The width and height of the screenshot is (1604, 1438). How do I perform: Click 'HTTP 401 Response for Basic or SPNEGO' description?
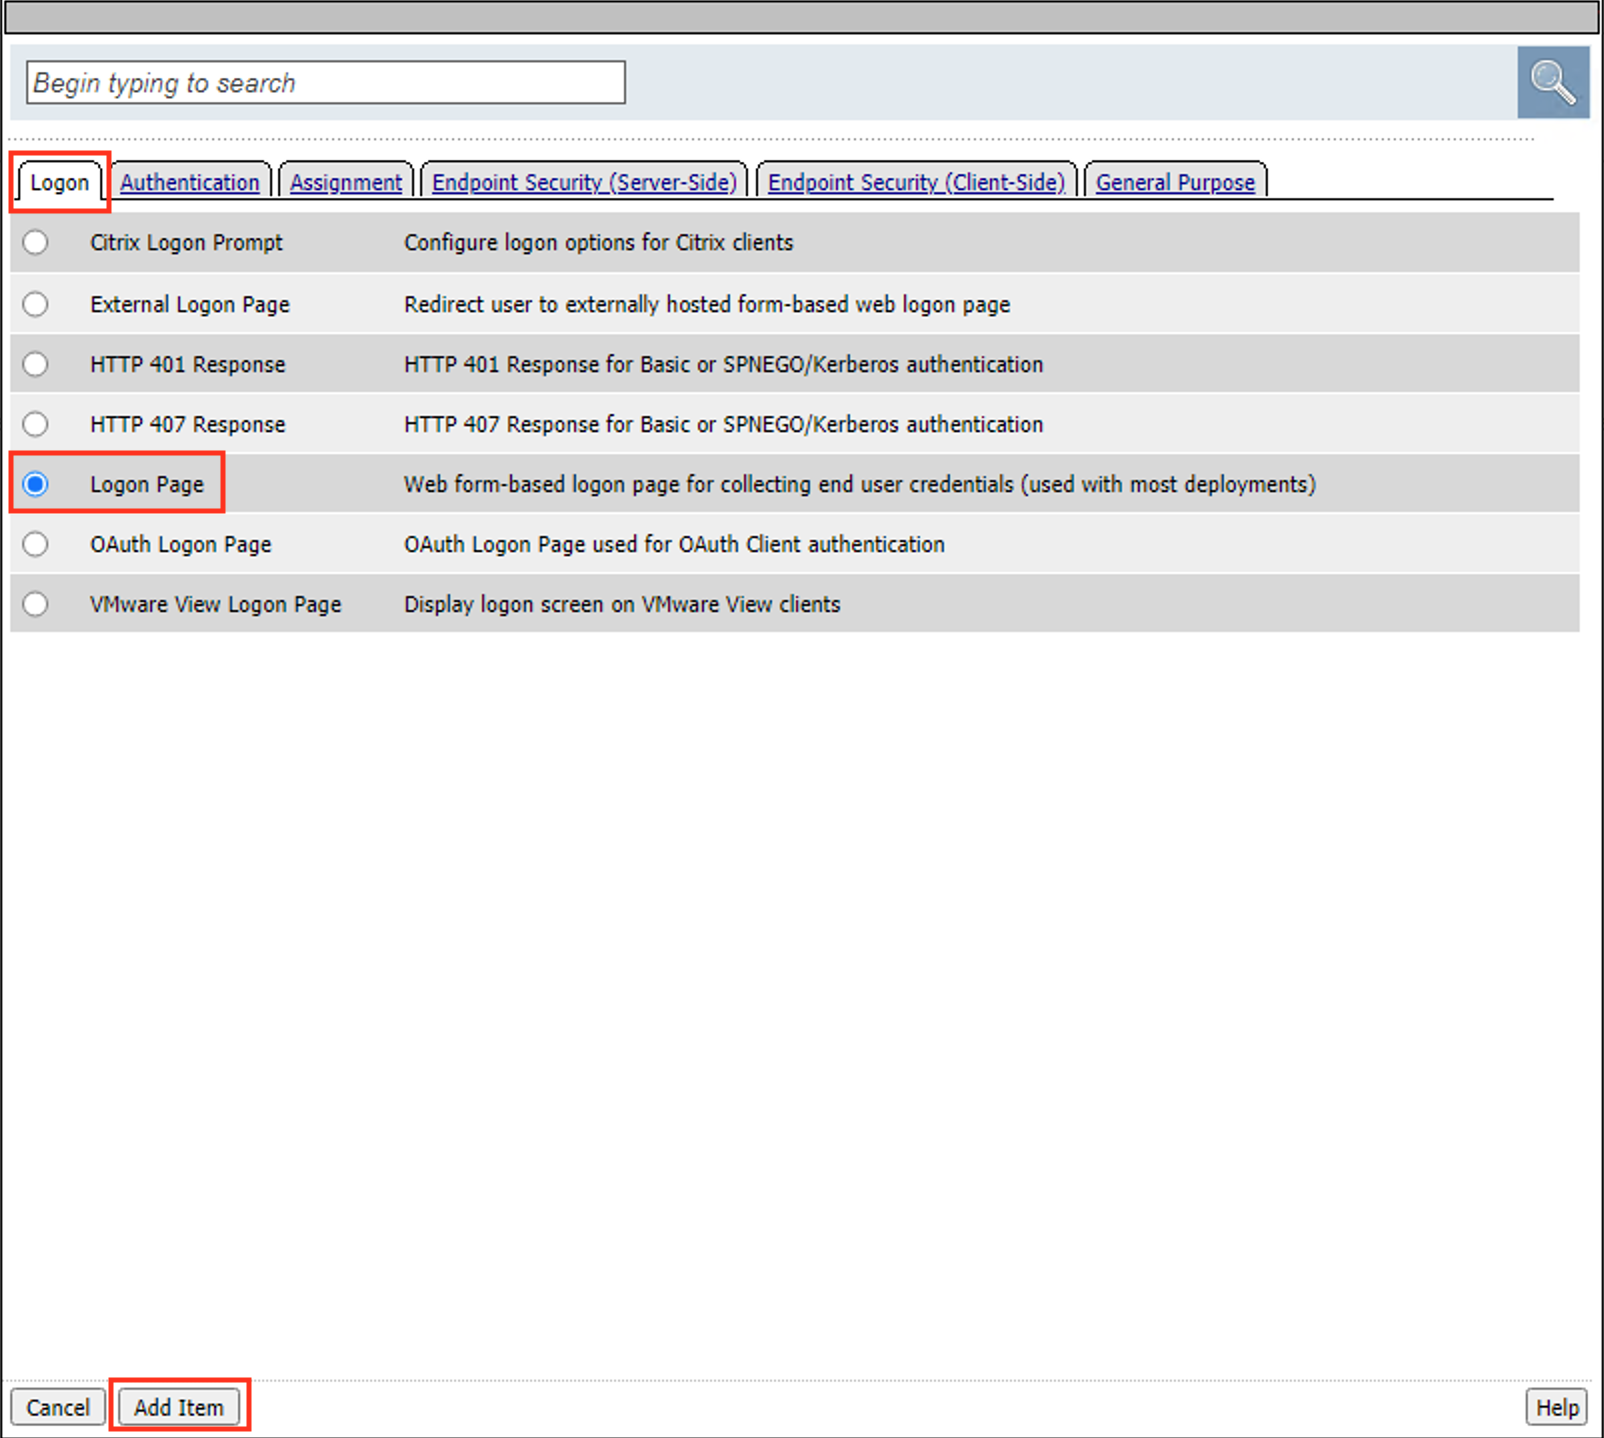[723, 364]
